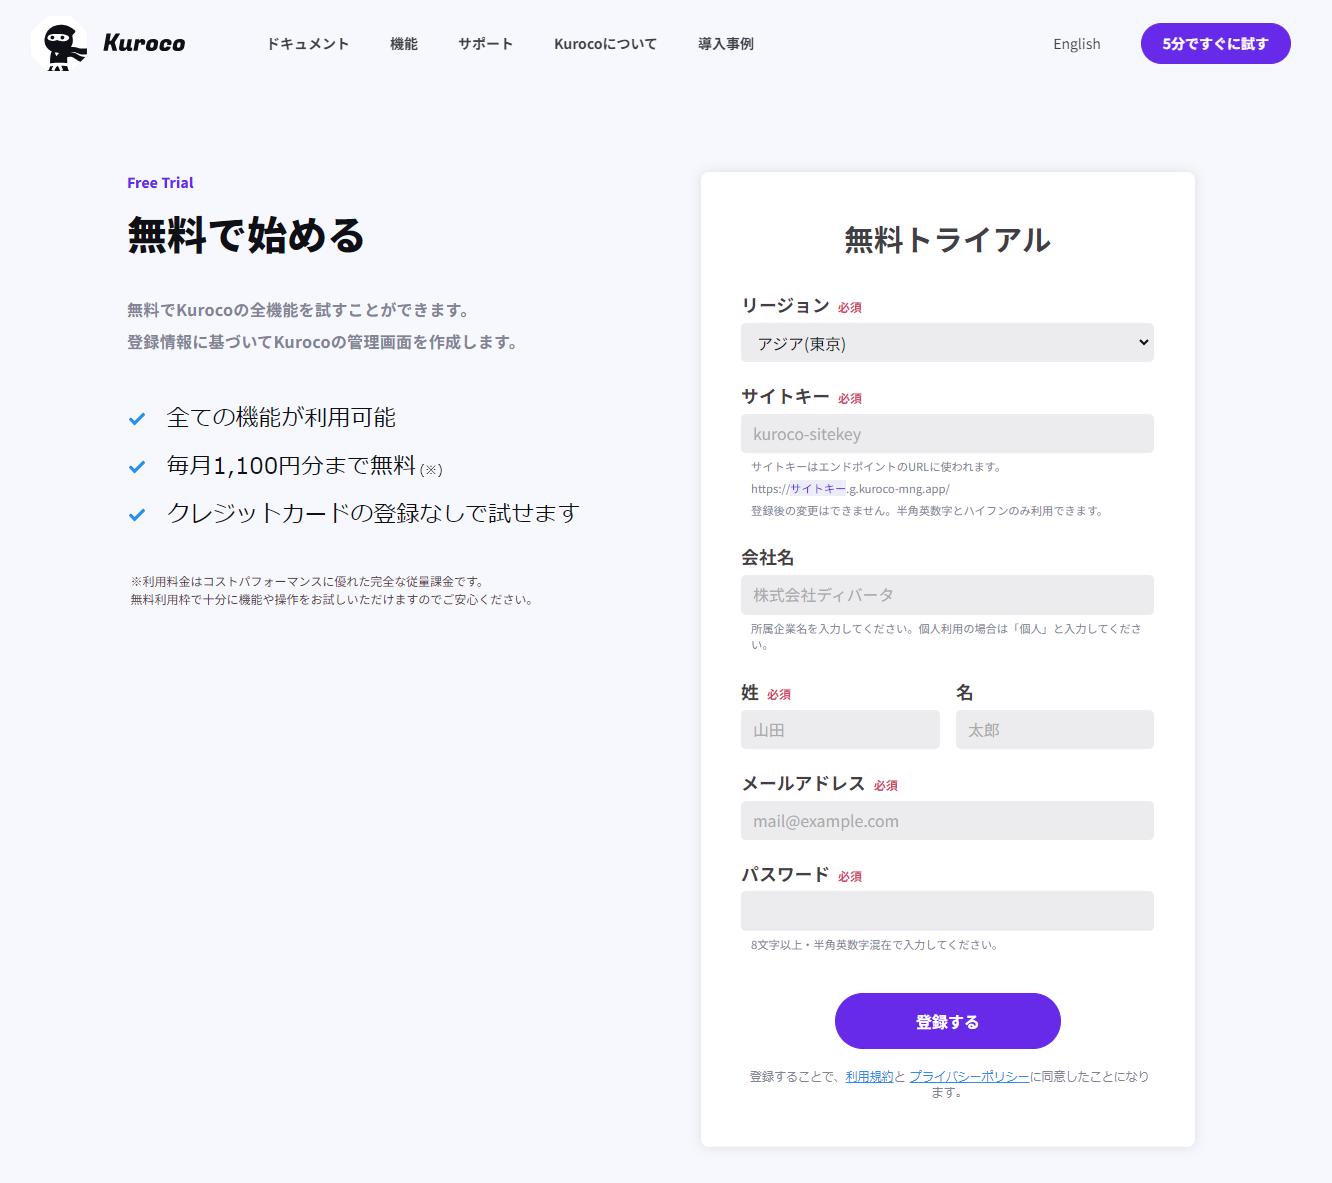Focus the サイトキー input field
This screenshot has height=1183, width=1332.
(947, 434)
